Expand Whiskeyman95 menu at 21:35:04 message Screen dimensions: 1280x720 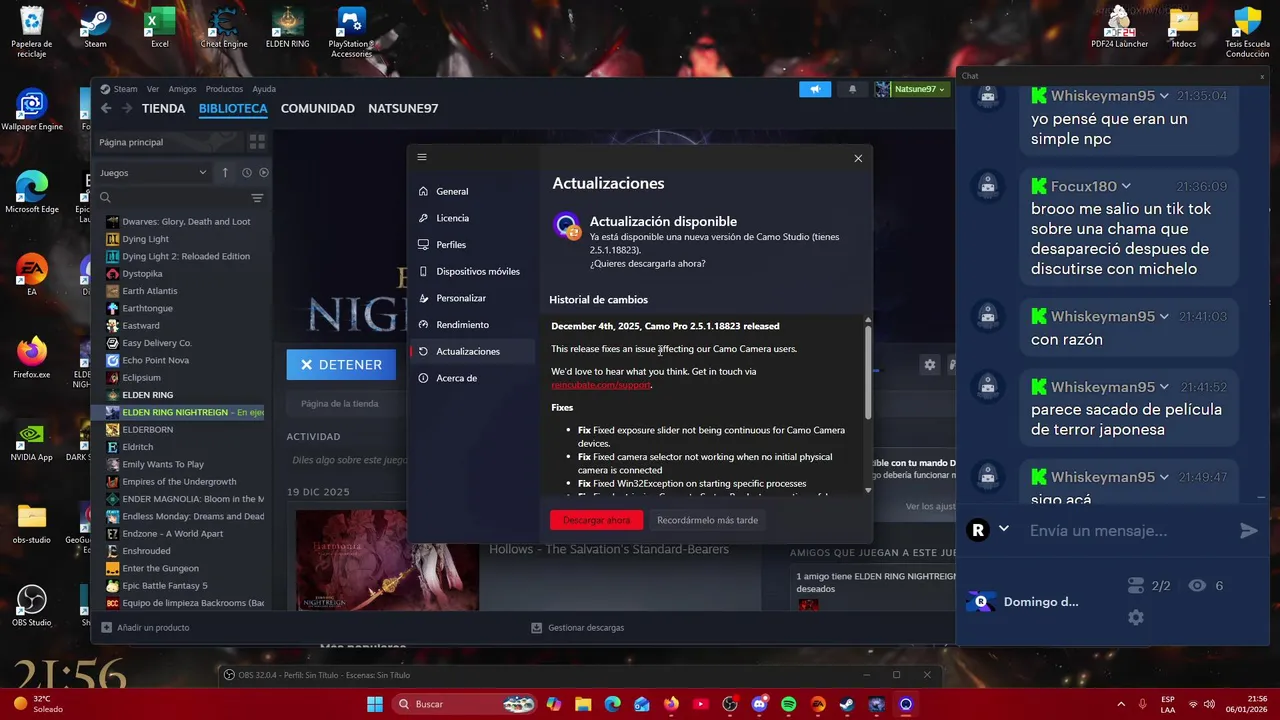point(1164,96)
